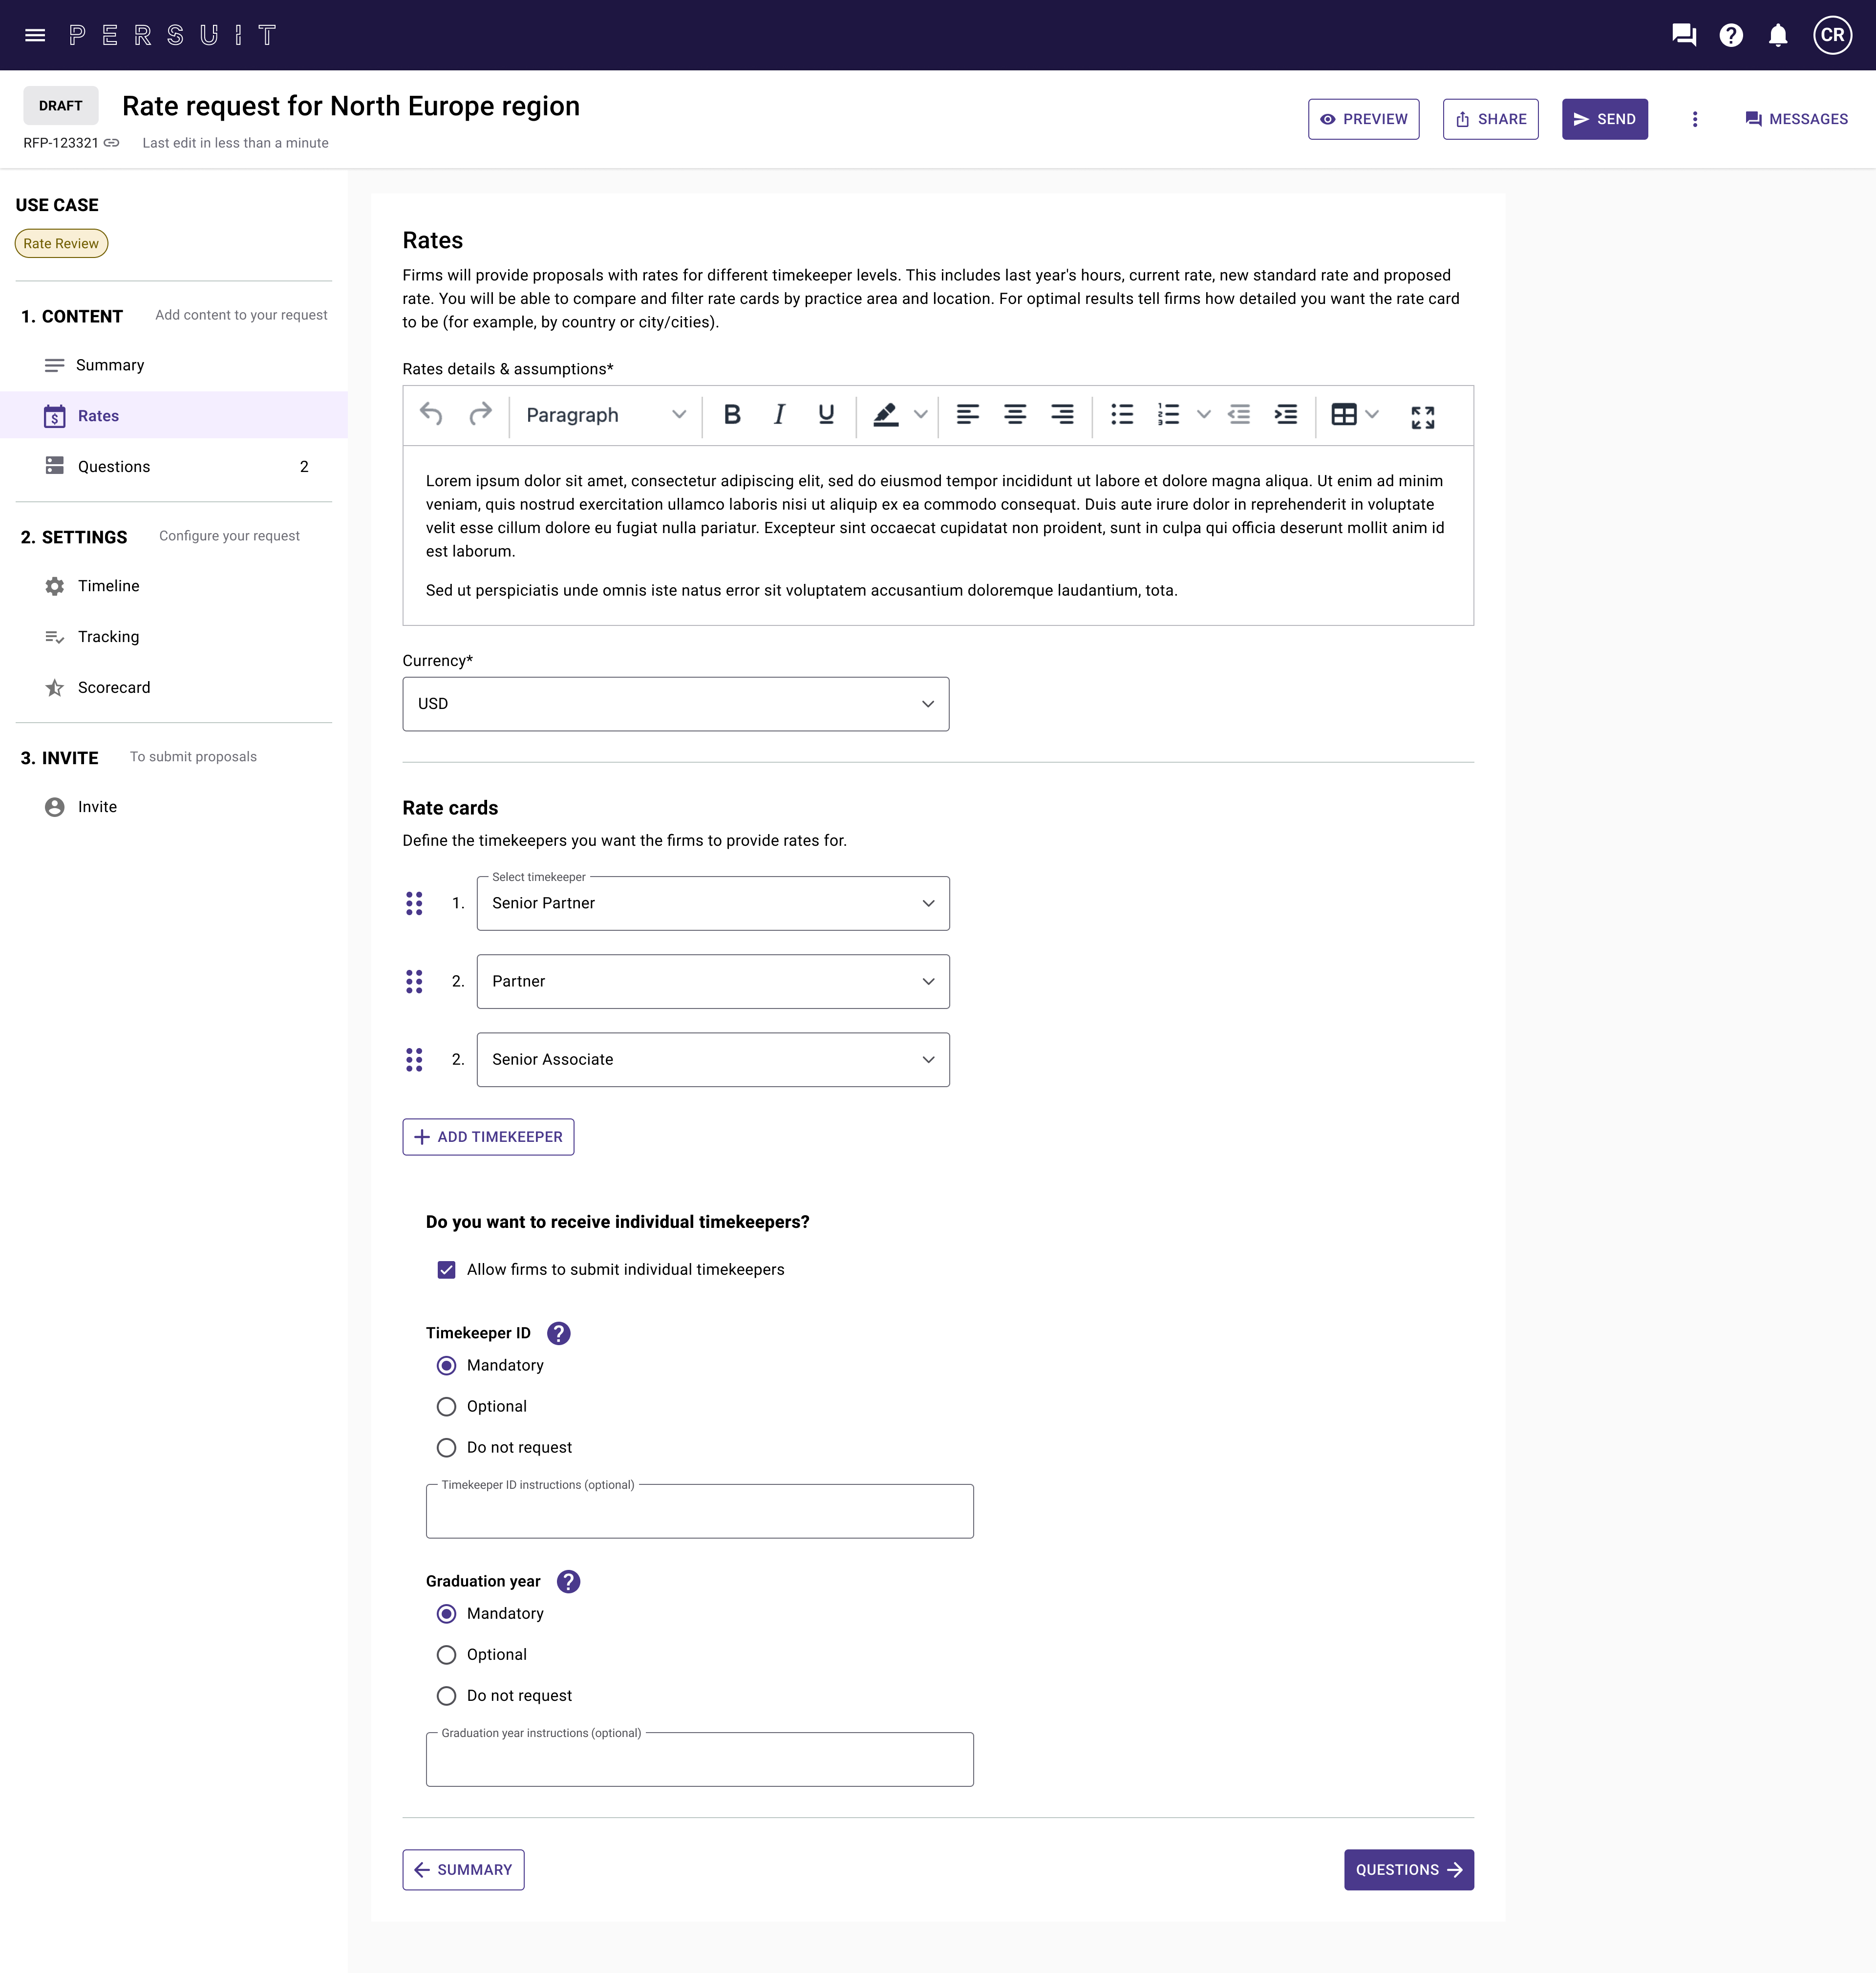This screenshot has width=1876, height=1973.
Task: Choose Do not request for Graduation year
Action: 447,1695
